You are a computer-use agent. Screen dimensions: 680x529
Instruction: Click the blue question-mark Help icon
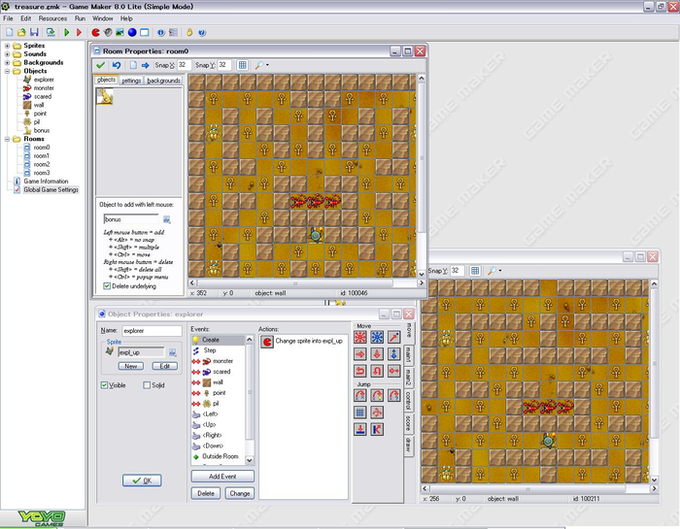point(202,32)
